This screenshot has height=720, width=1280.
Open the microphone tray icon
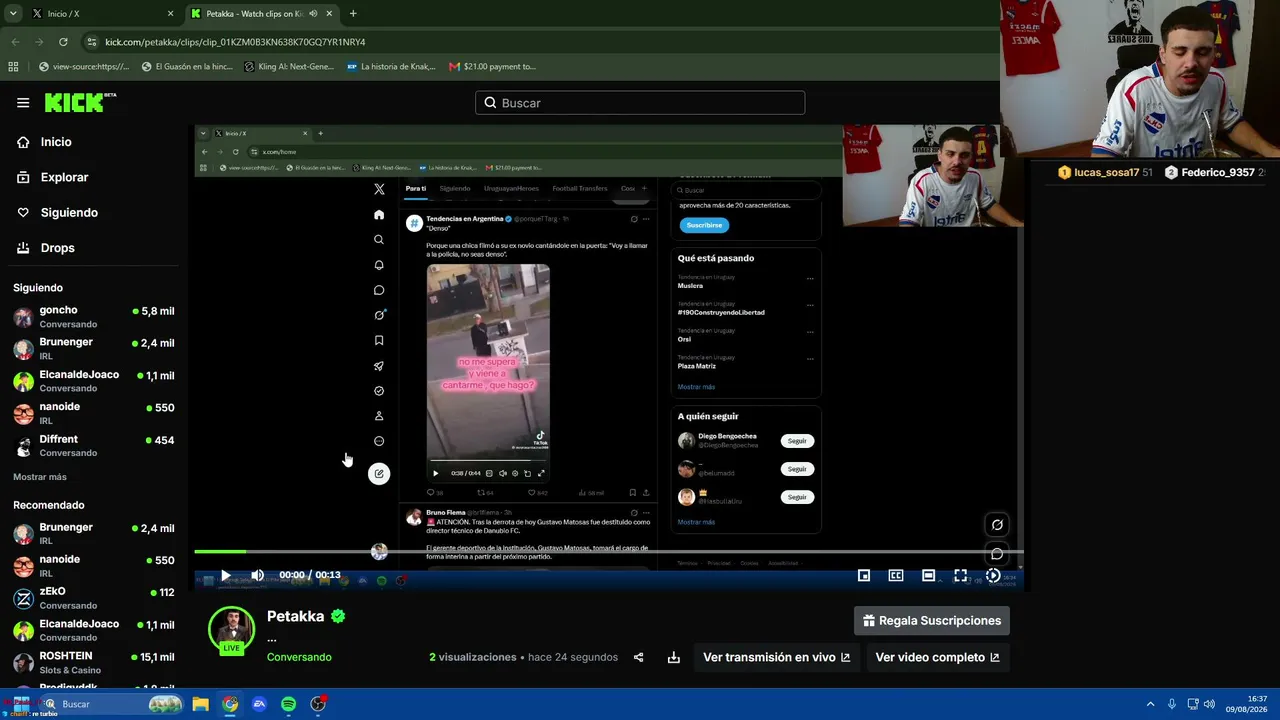click(x=1172, y=704)
